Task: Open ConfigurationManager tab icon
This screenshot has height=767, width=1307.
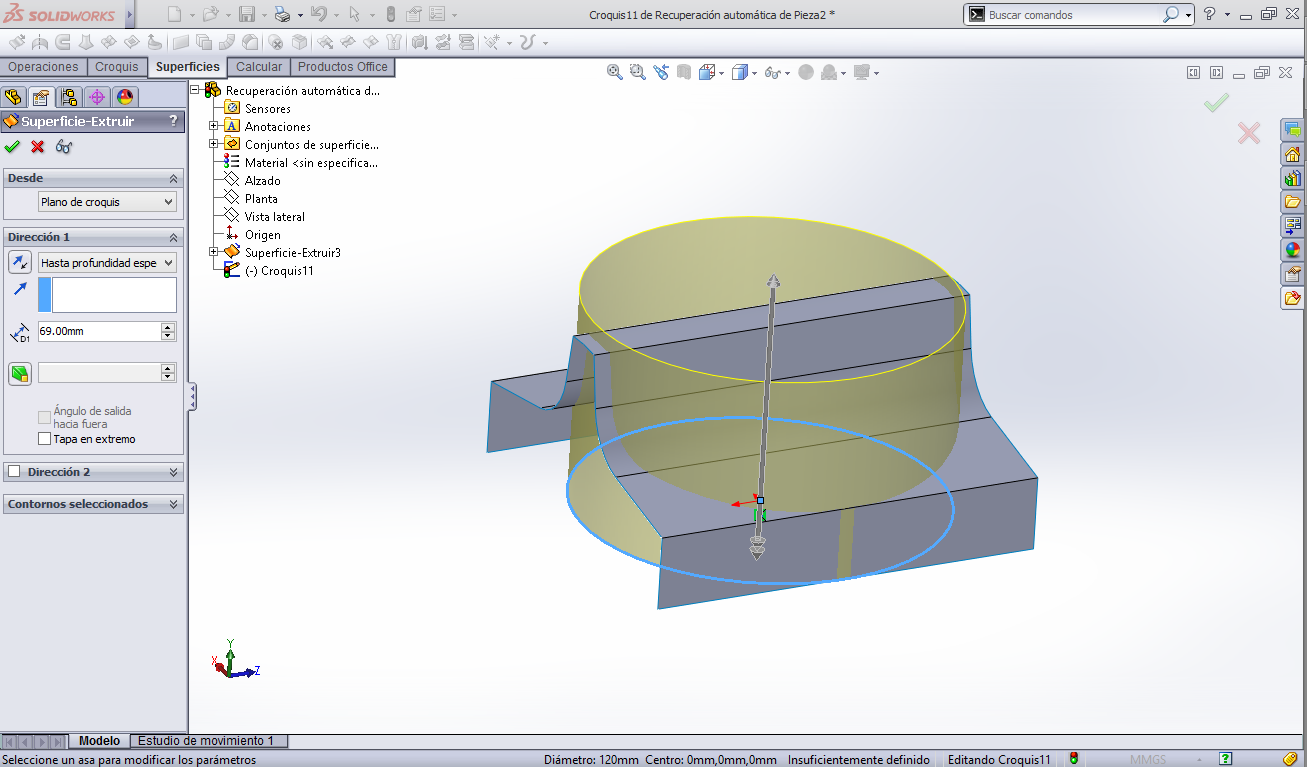Action: [x=68, y=97]
